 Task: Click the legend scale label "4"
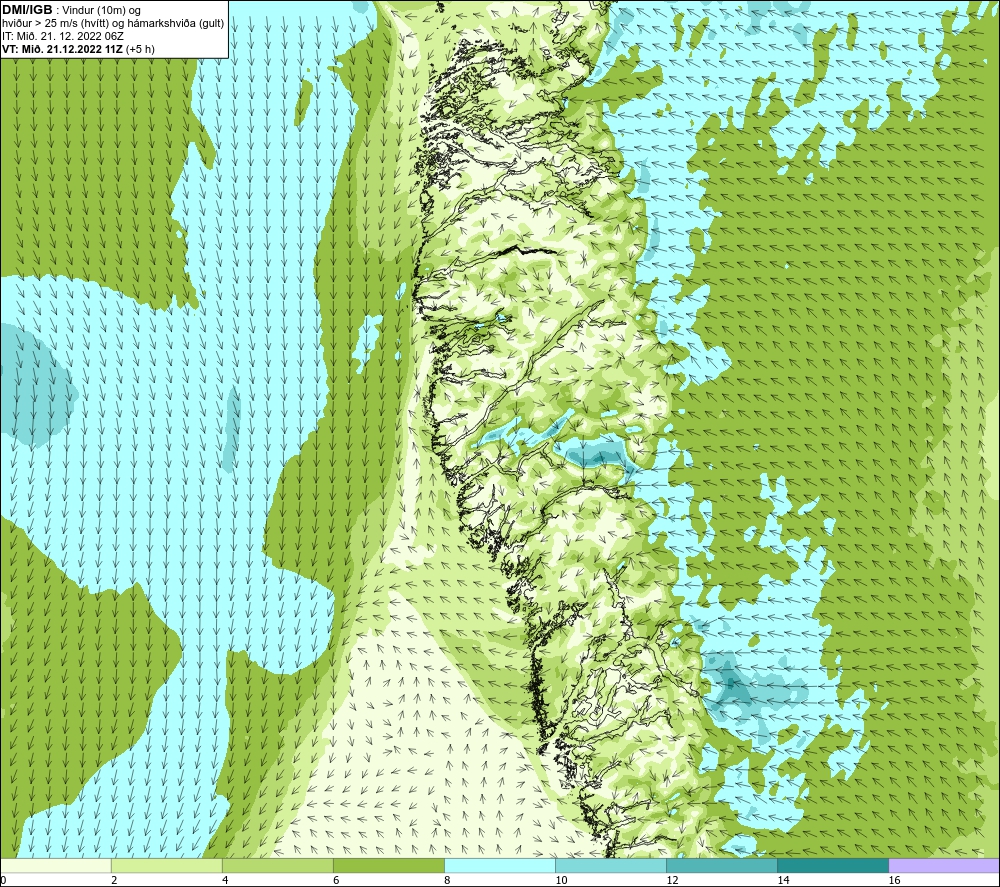[x=225, y=881]
